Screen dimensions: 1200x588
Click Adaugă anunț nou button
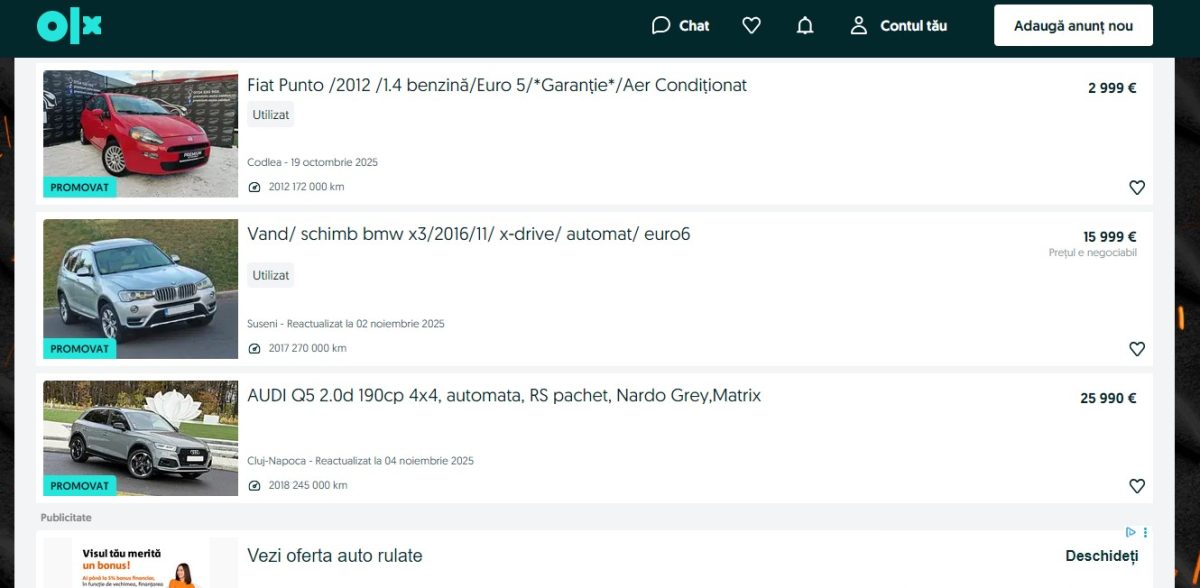1073,26
